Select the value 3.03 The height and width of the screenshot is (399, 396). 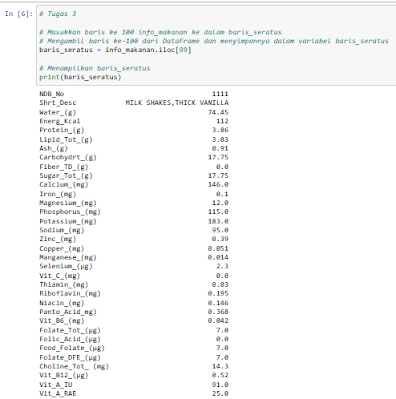click(220, 140)
